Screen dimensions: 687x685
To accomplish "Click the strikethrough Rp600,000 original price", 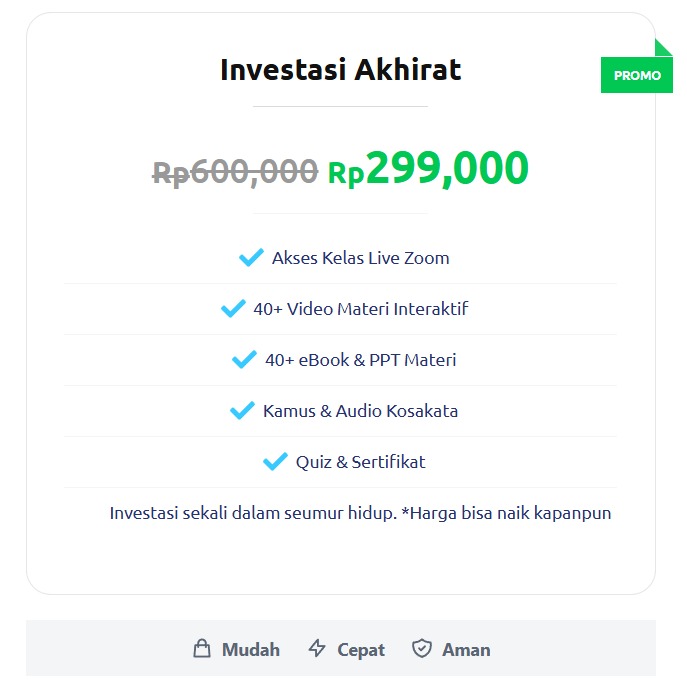I will point(235,172).
